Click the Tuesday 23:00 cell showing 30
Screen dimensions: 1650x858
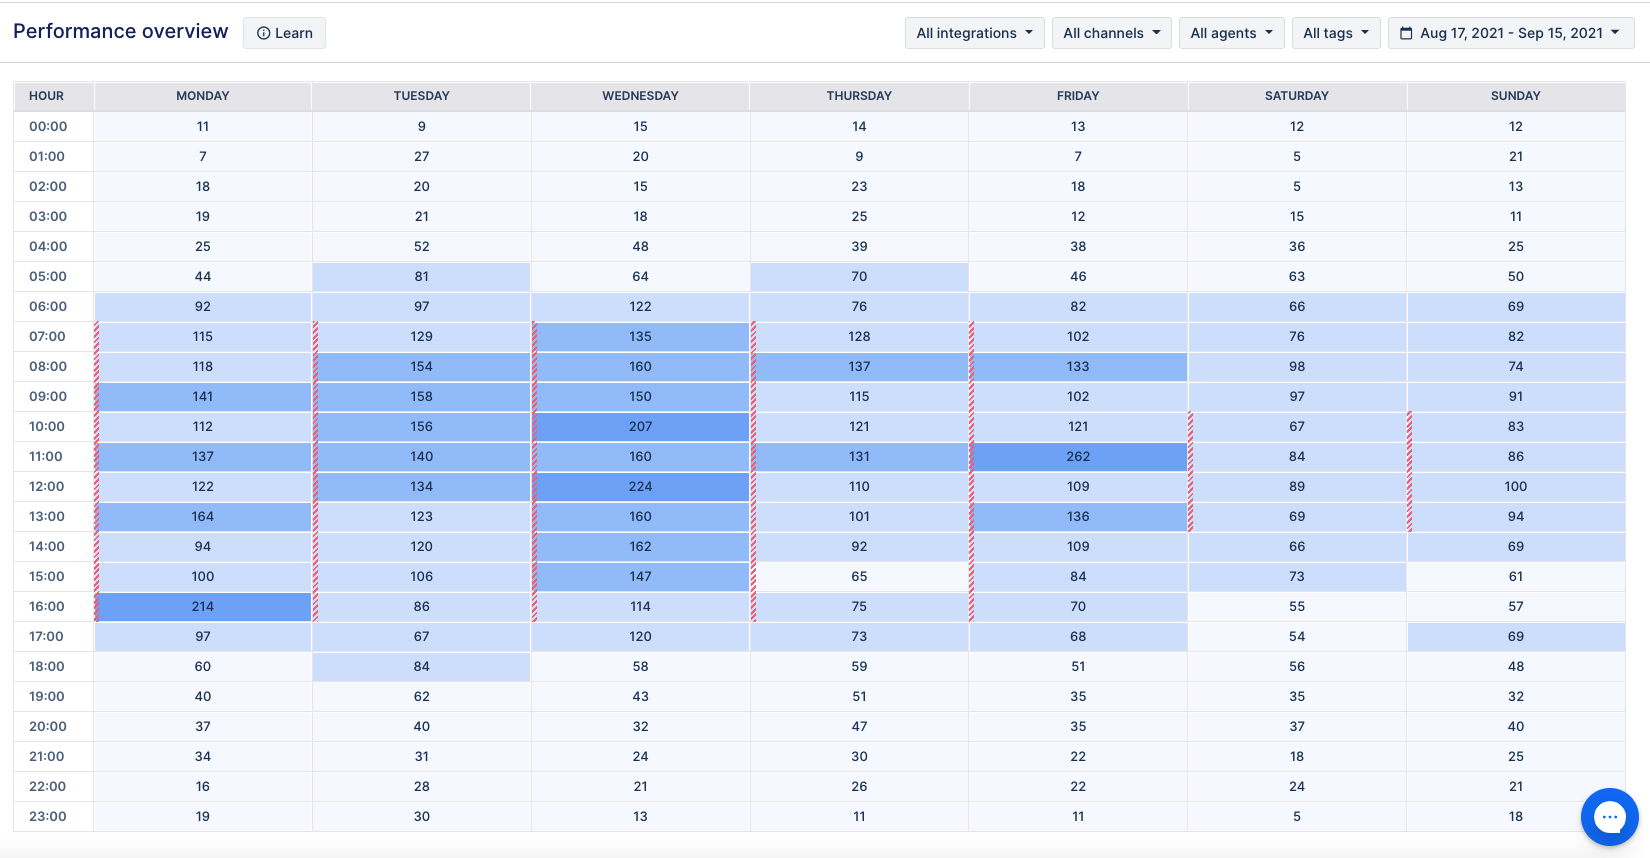422,816
